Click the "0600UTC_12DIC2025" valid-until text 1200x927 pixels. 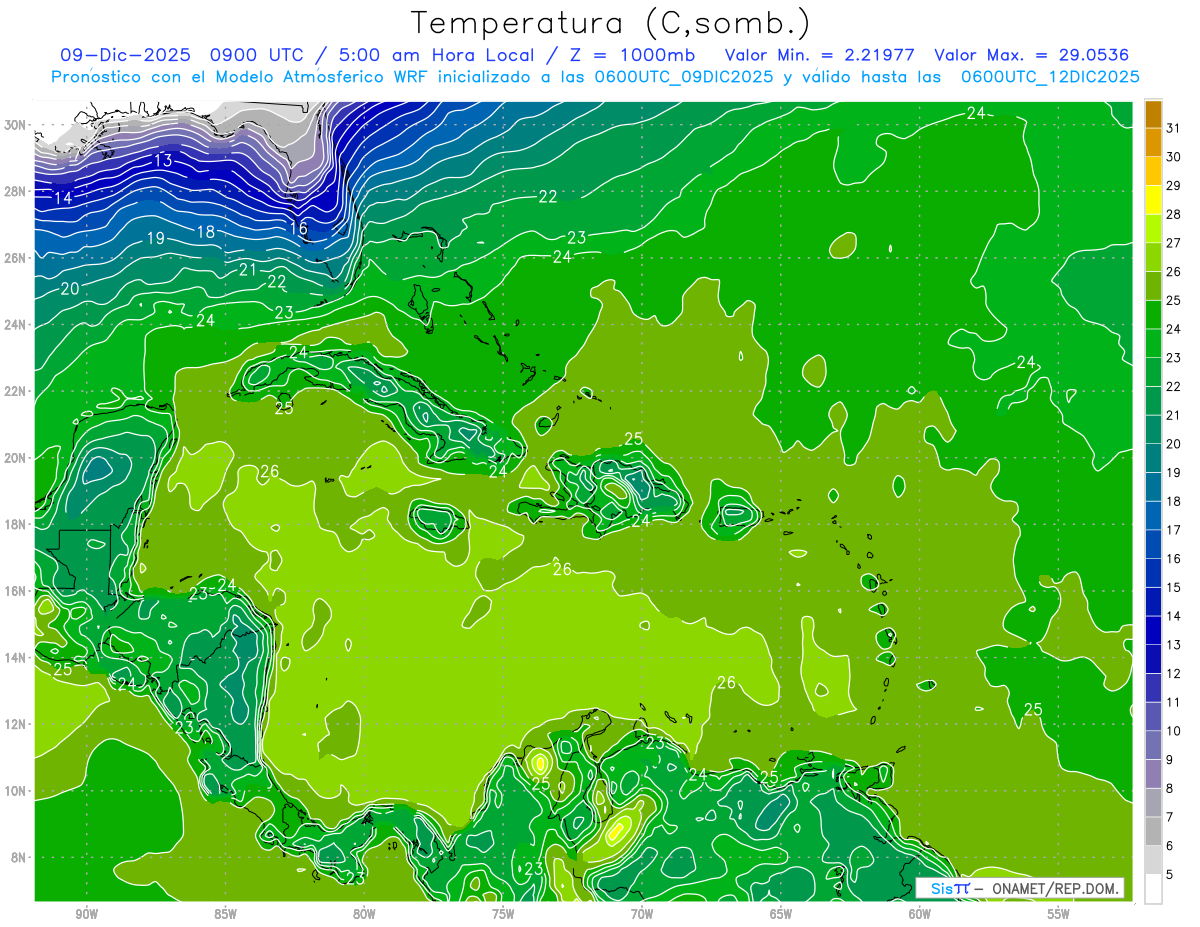[x=1050, y=77]
